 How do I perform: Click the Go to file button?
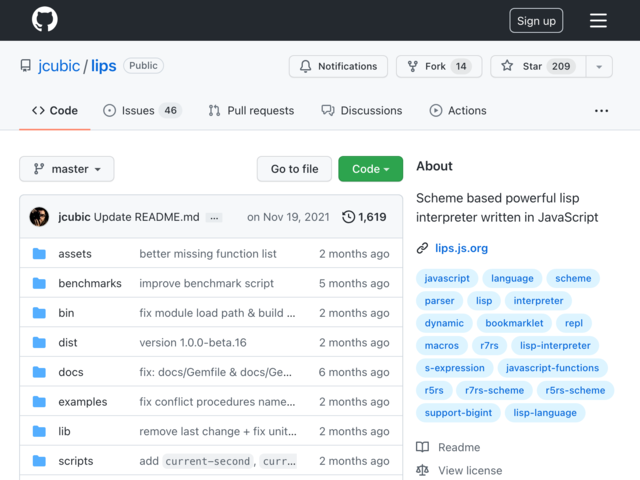[x=294, y=169]
